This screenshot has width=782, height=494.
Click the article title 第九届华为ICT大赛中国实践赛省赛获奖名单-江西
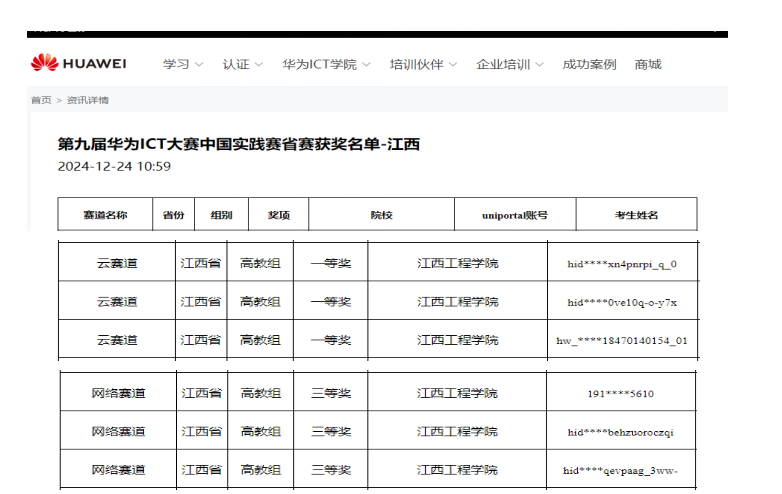(x=238, y=144)
